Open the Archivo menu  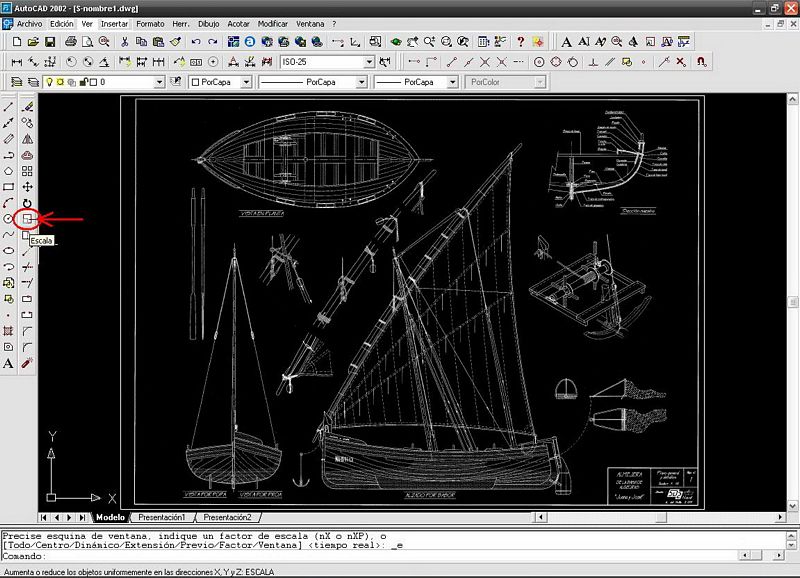pyautogui.click(x=30, y=24)
